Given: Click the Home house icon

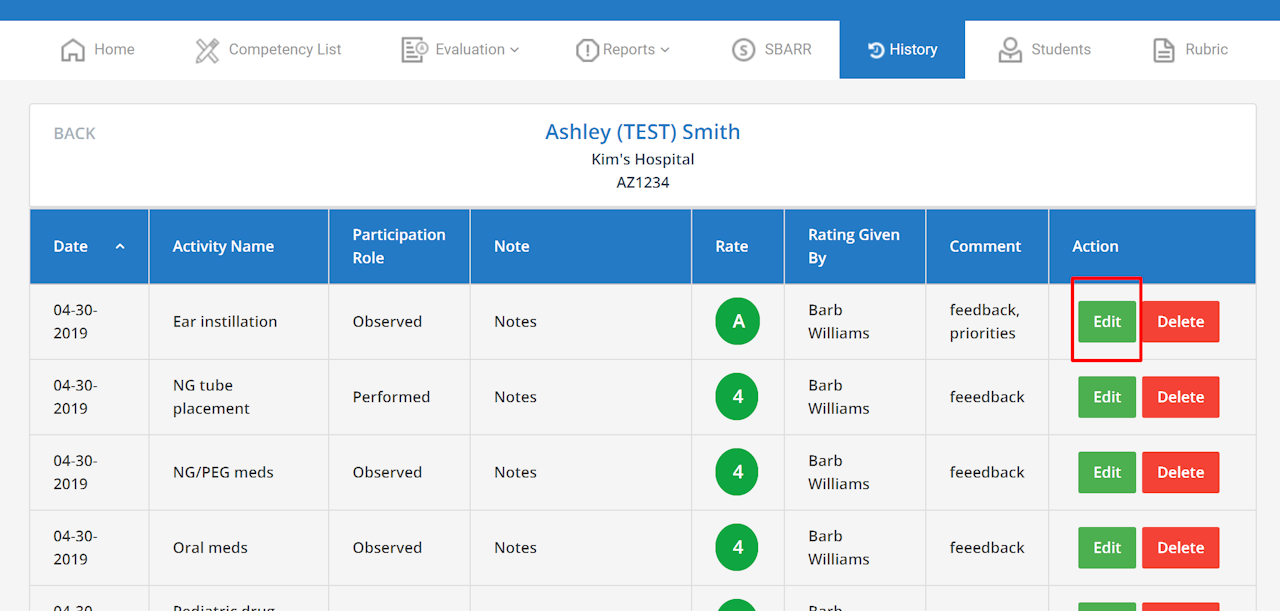Looking at the screenshot, I should tap(73, 50).
